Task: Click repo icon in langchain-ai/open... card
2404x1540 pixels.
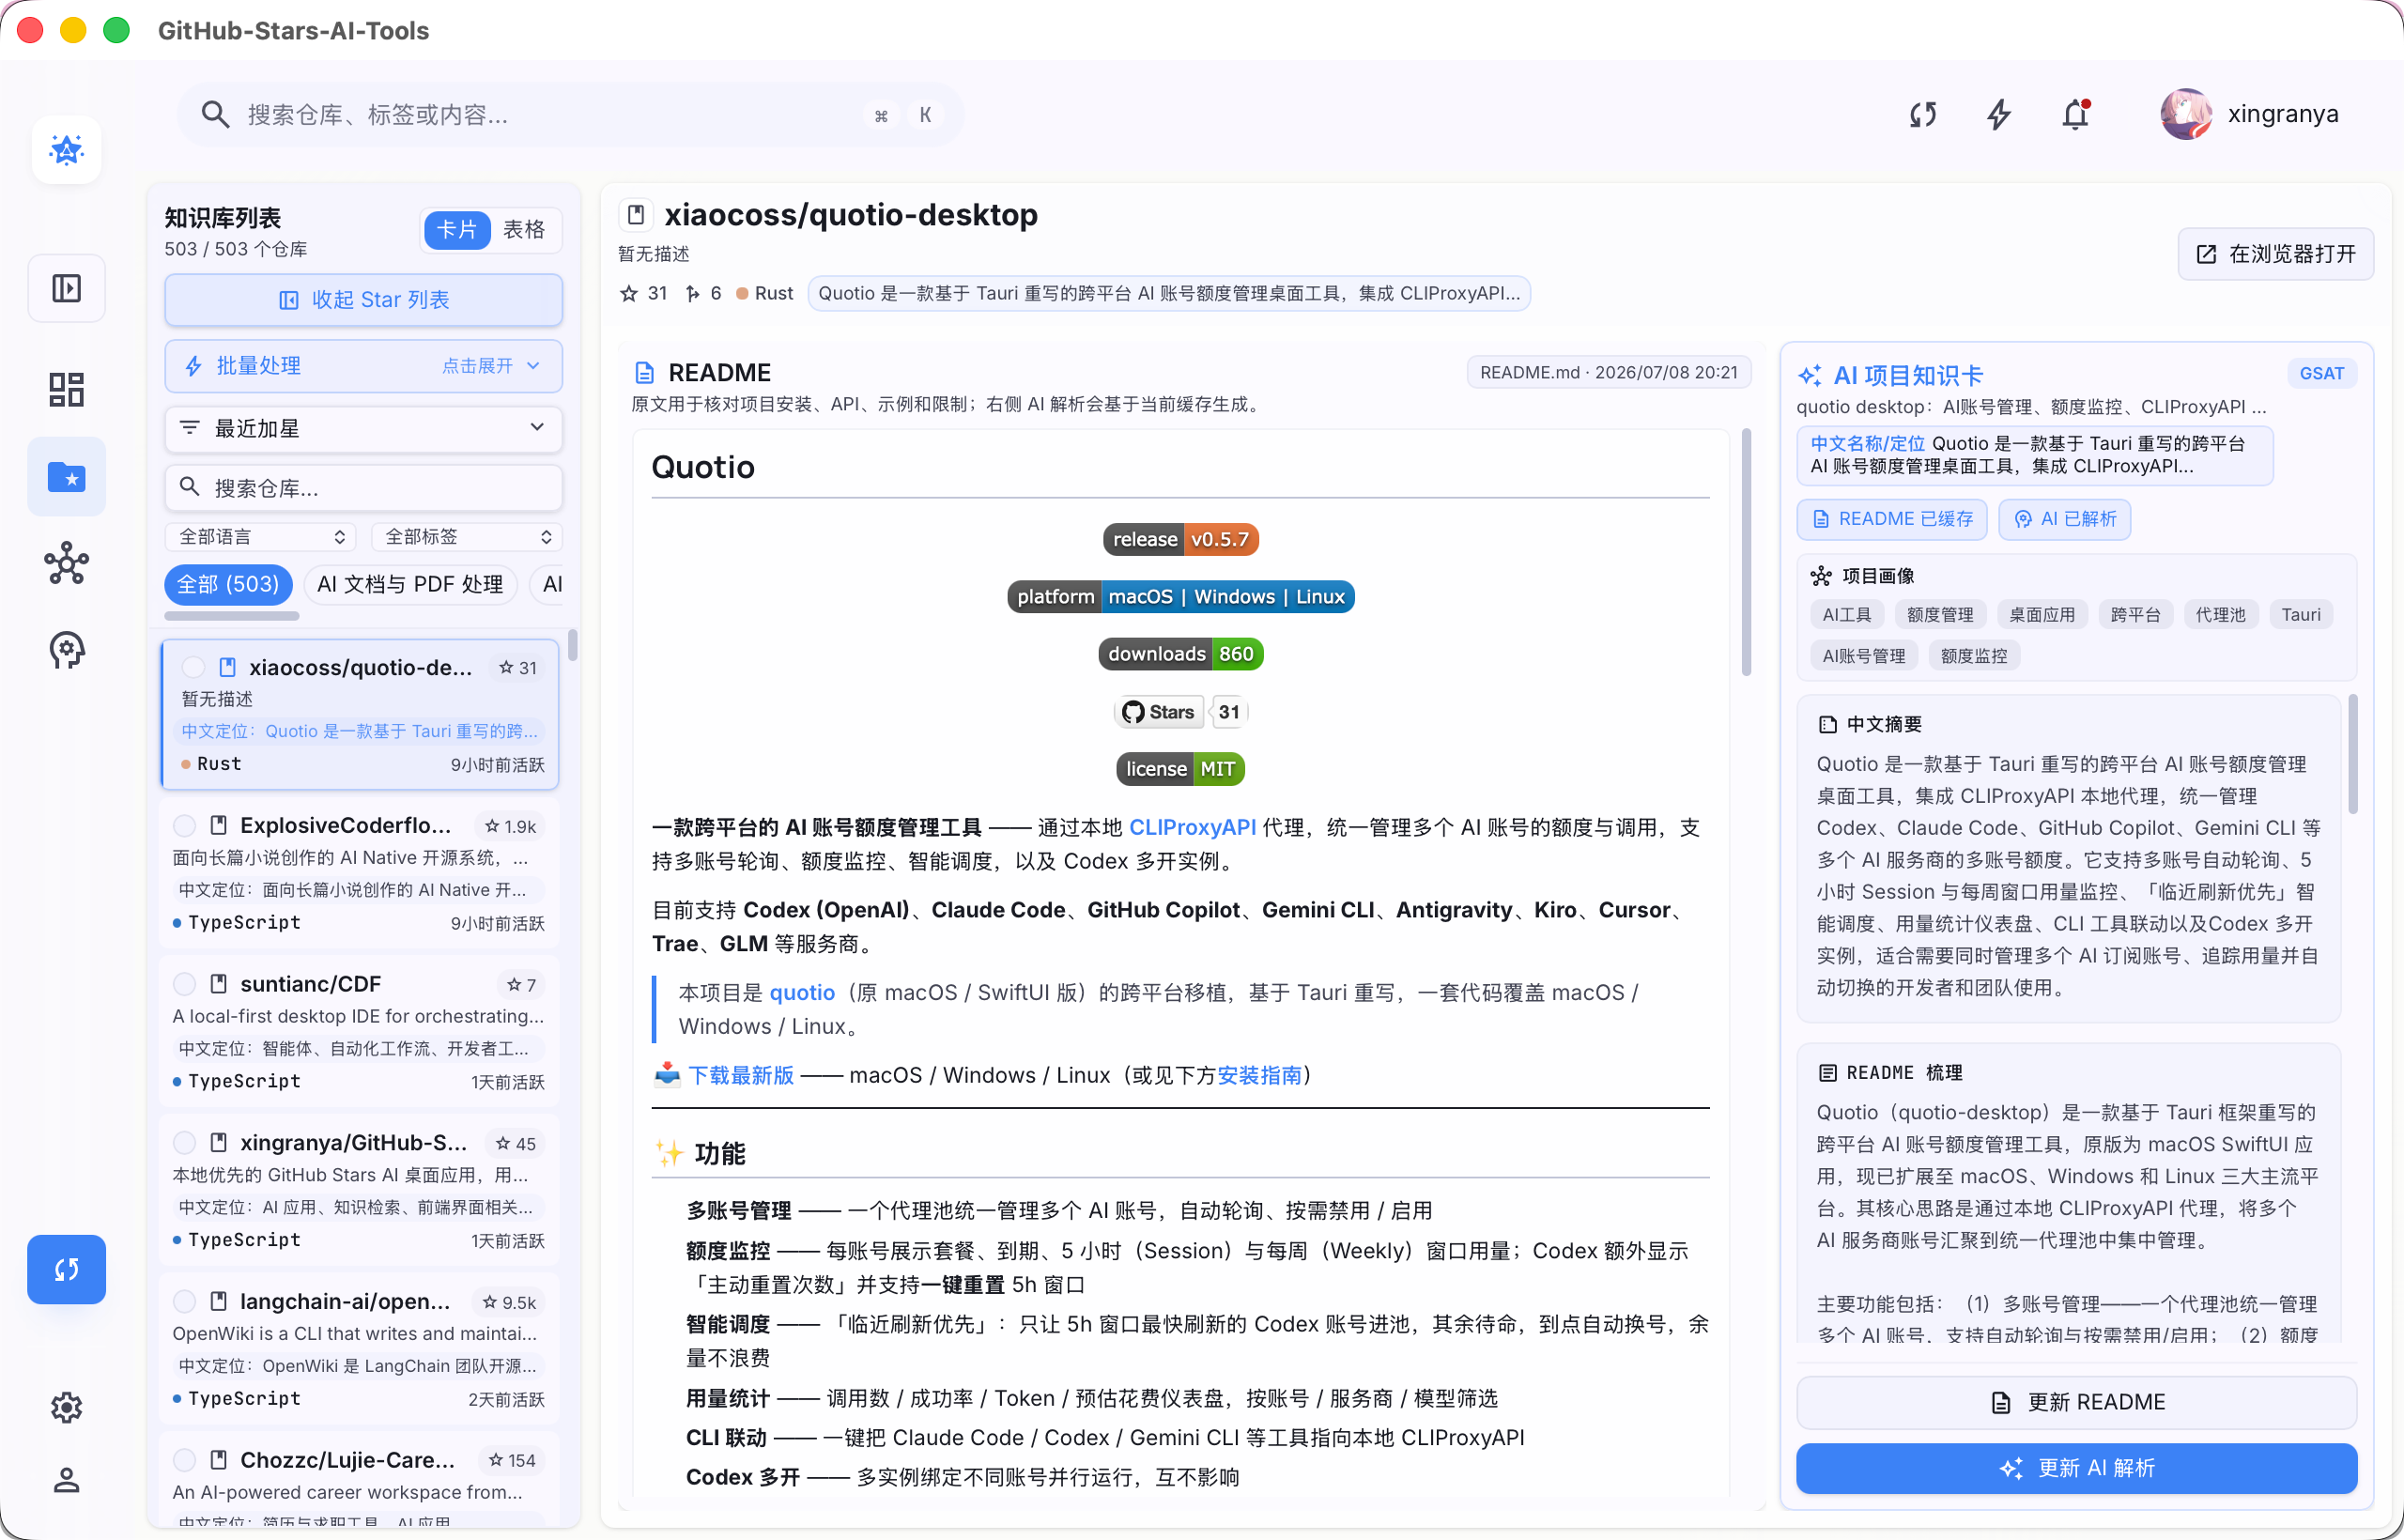Action: (x=218, y=1301)
